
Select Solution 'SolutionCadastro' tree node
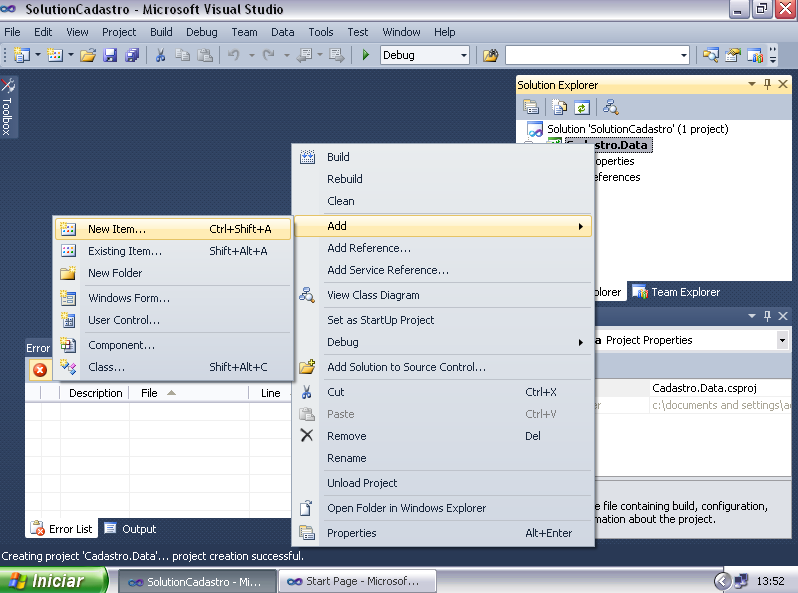coord(637,129)
